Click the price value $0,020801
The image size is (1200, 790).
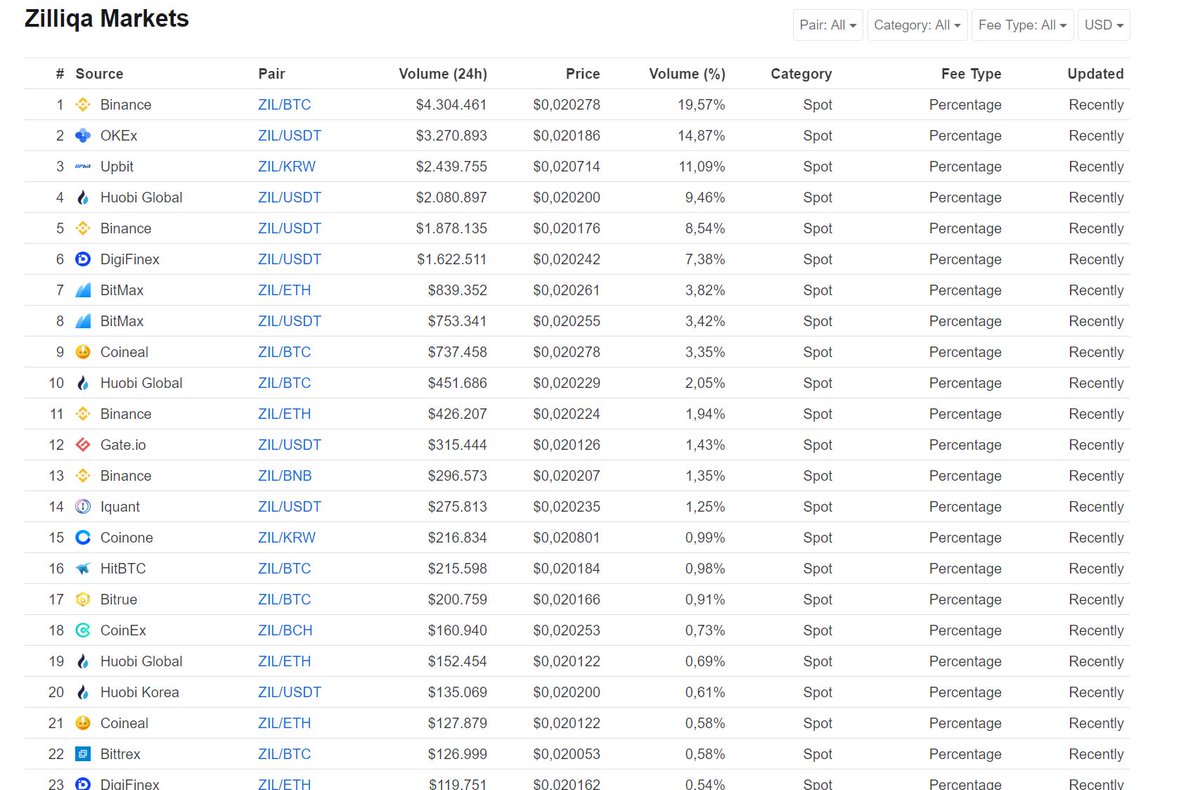567,539
